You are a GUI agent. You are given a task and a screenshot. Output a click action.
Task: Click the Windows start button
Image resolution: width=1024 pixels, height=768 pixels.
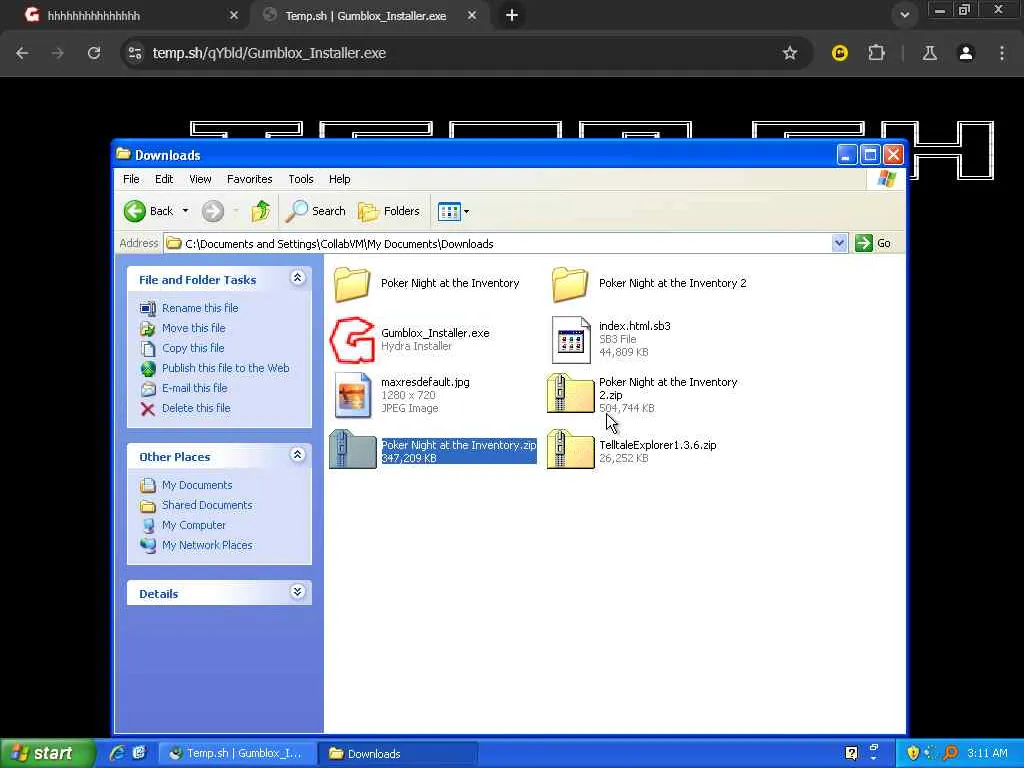click(47, 753)
